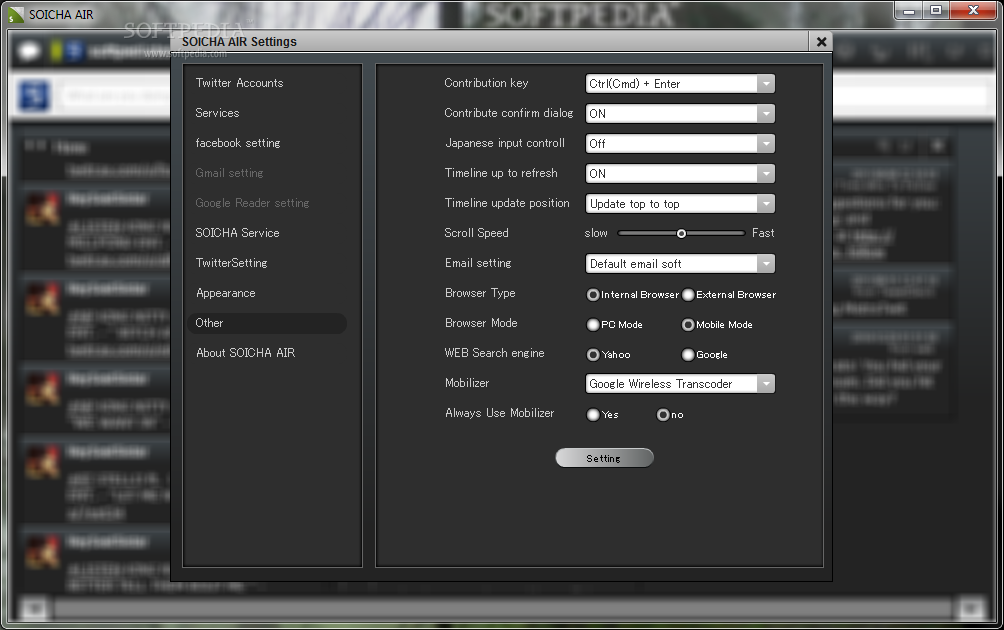The image size is (1004, 630).
Task: Click Scroll Speed track near slow
Action: click(628, 234)
